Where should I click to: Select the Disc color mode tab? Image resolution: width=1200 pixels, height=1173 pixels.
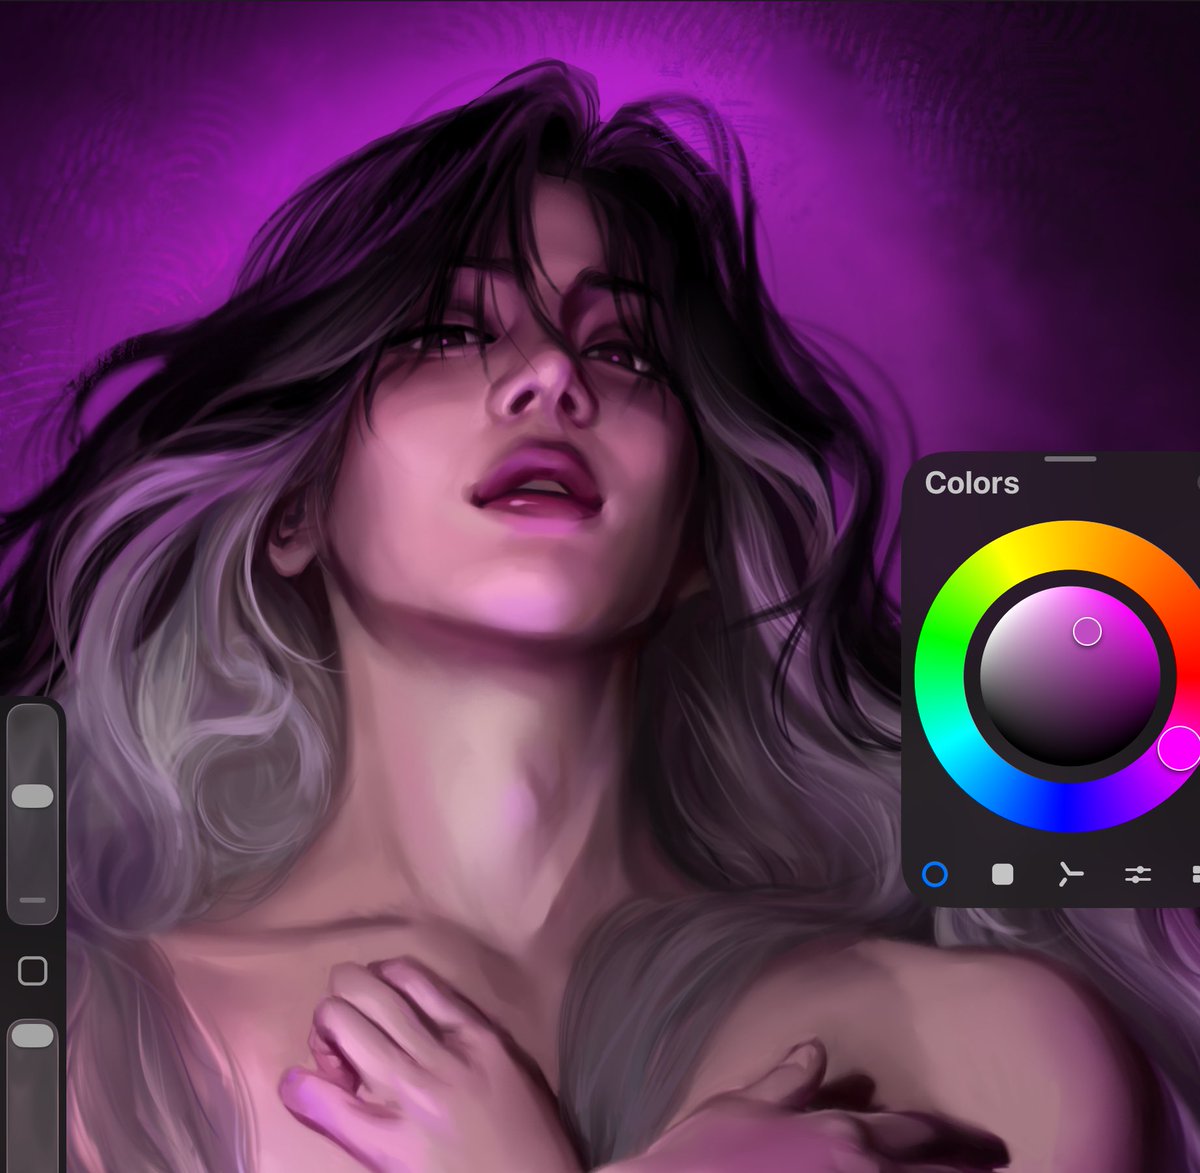[x=934, y=875]
